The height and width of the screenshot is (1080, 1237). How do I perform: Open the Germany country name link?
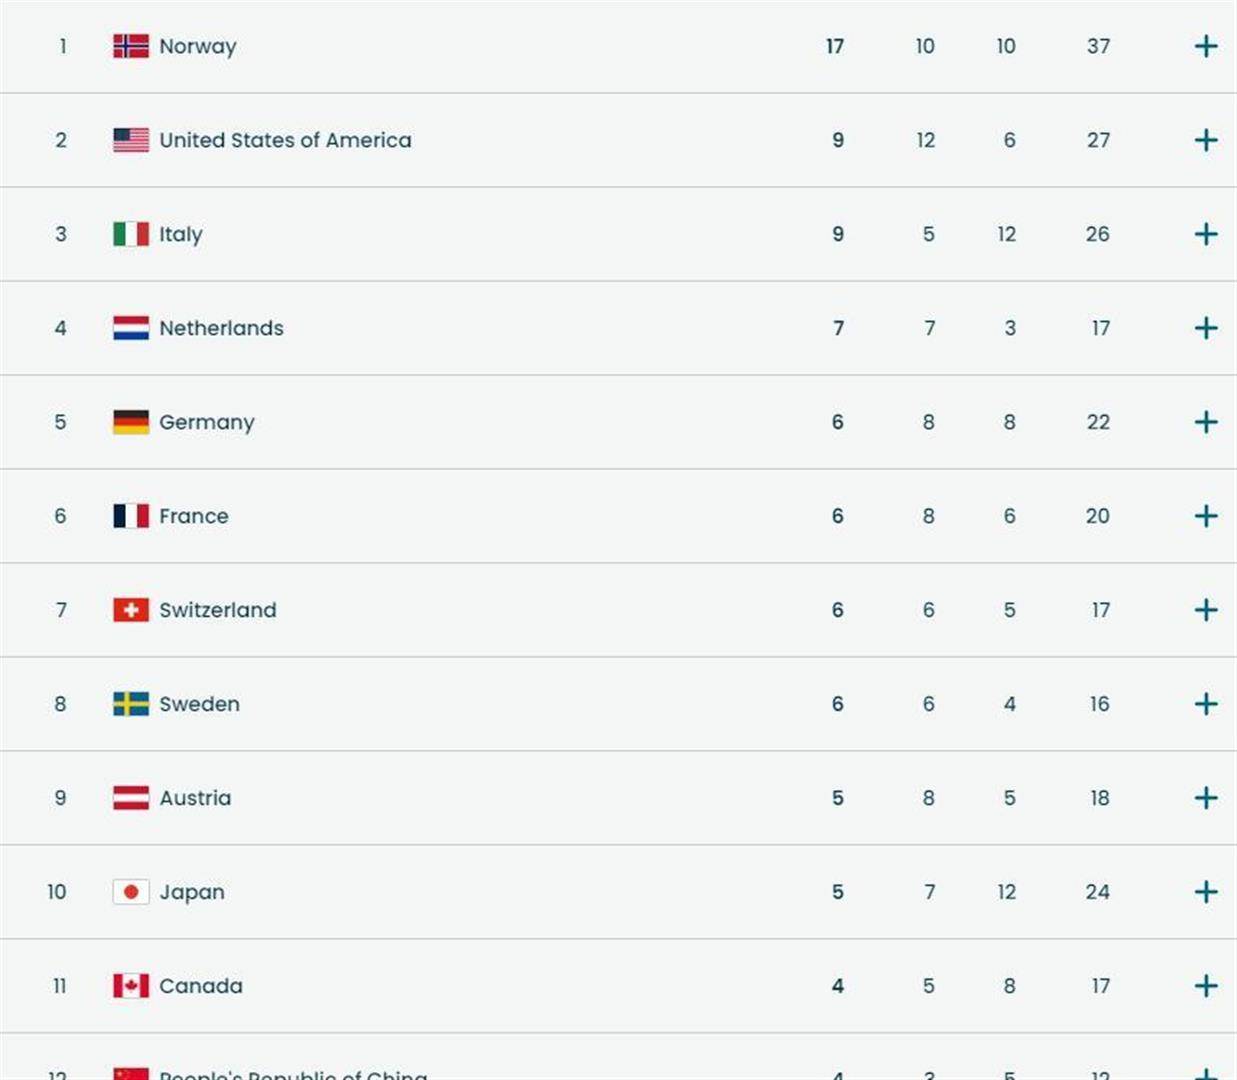click(207, 422)
